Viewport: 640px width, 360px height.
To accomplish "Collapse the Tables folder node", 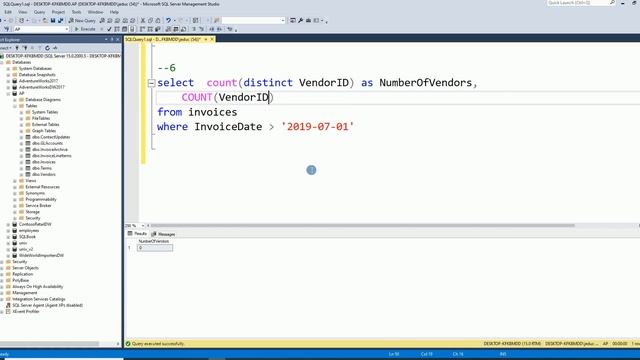I will coord(15,106).
